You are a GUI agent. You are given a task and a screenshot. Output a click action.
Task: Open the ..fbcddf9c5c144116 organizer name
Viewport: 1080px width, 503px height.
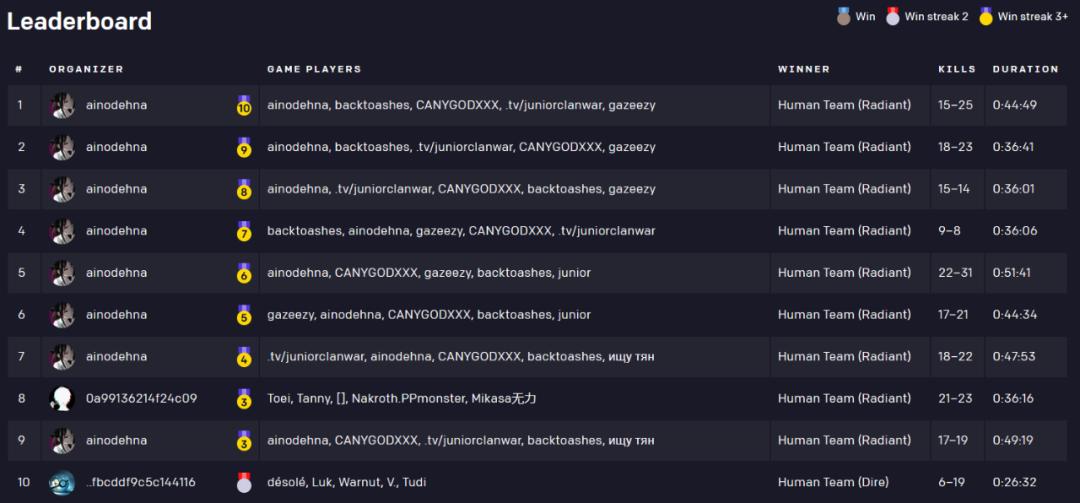coord(140,482)
